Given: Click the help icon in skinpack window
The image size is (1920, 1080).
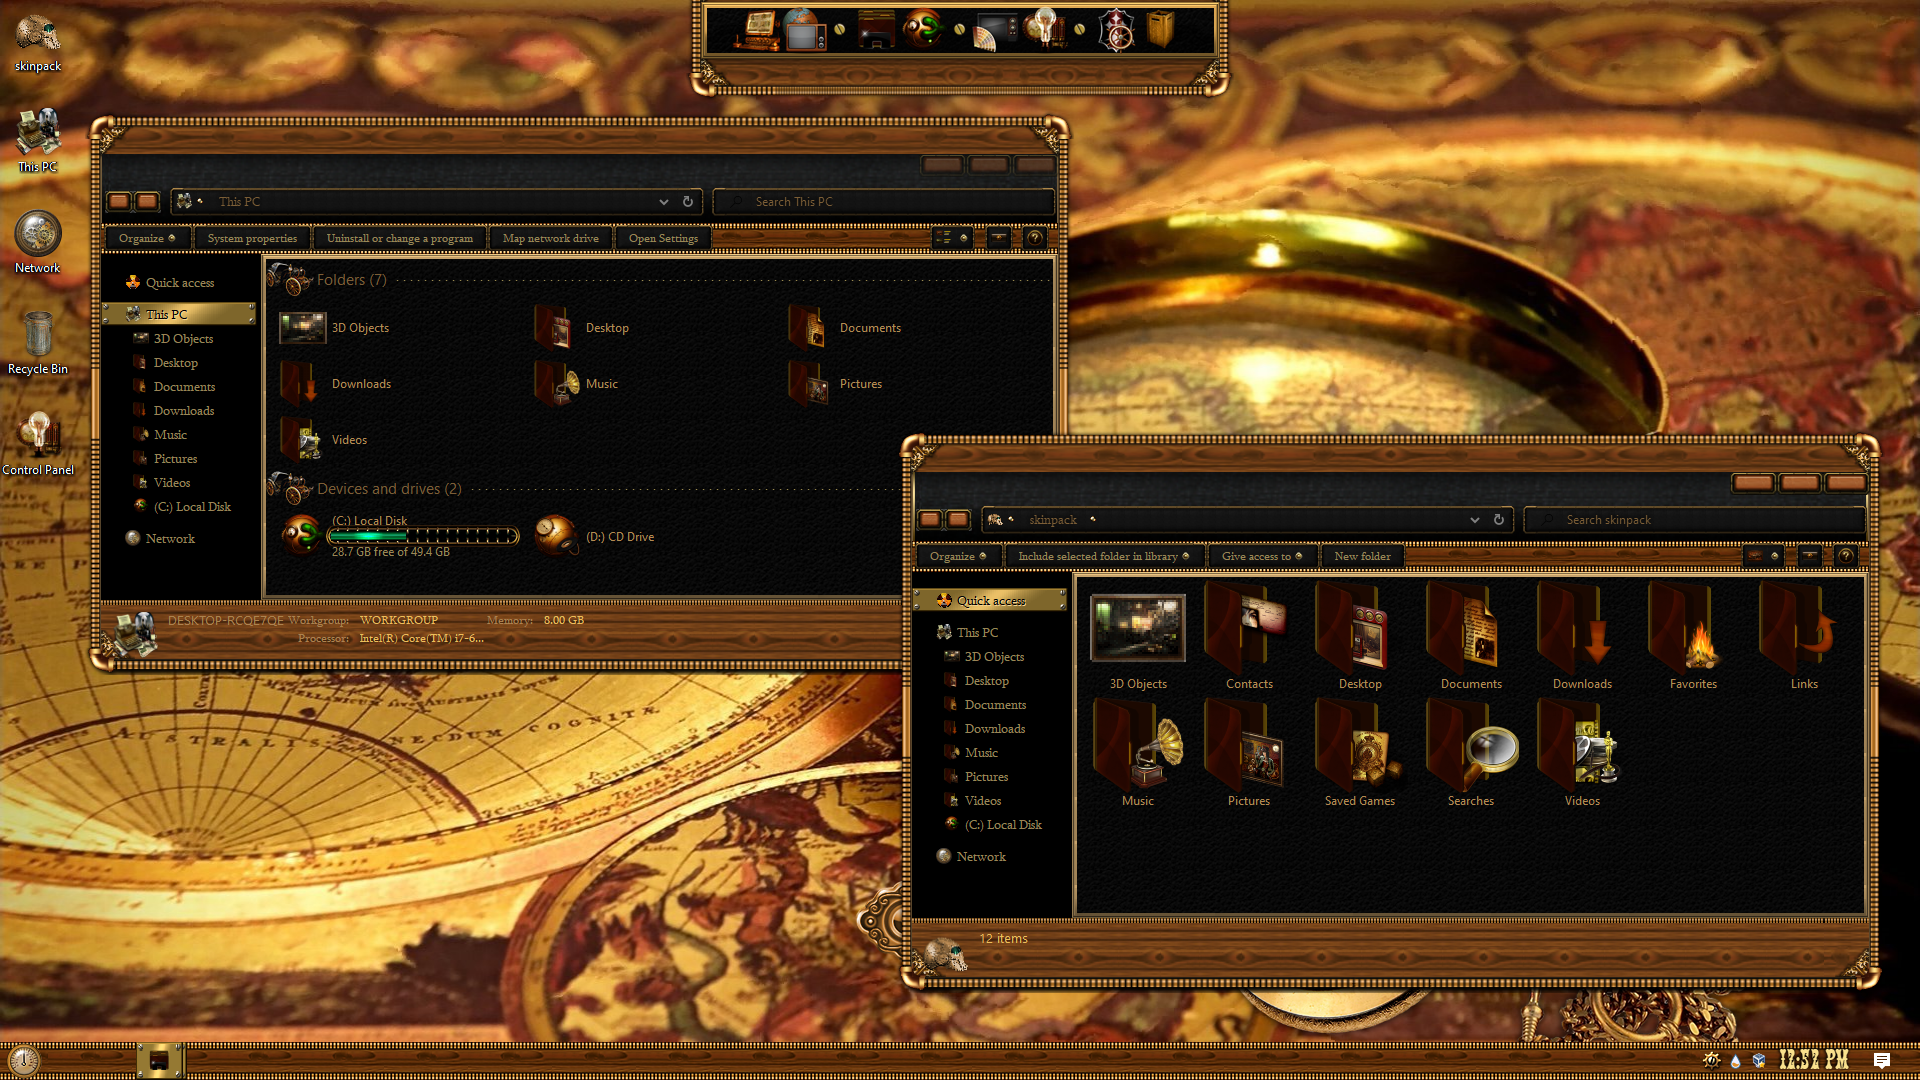Looking at the screenshot, I should point(1846,556).
